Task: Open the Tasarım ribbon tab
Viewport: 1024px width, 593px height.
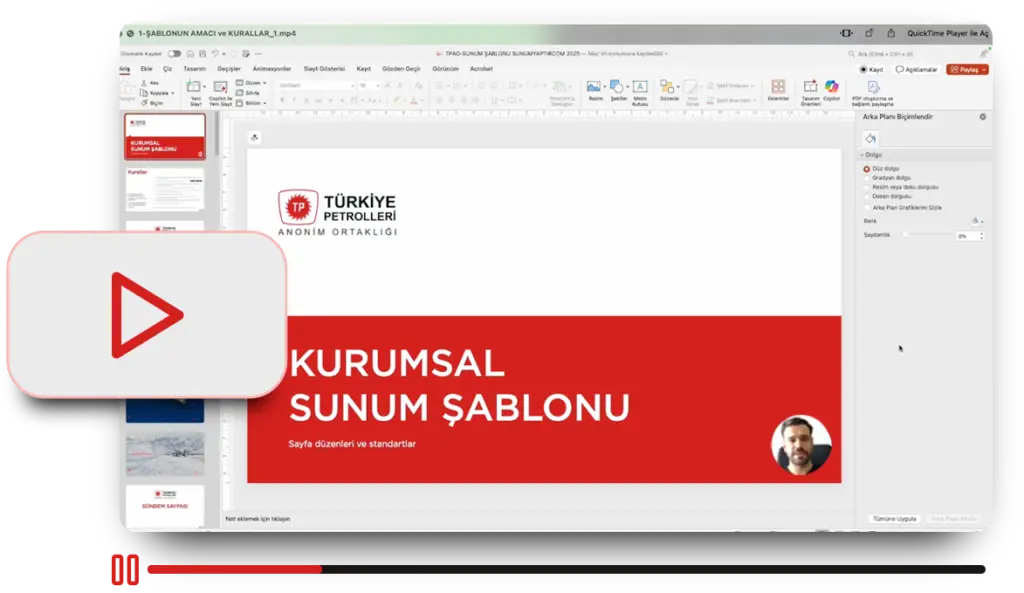Action: tap(194, 69)
